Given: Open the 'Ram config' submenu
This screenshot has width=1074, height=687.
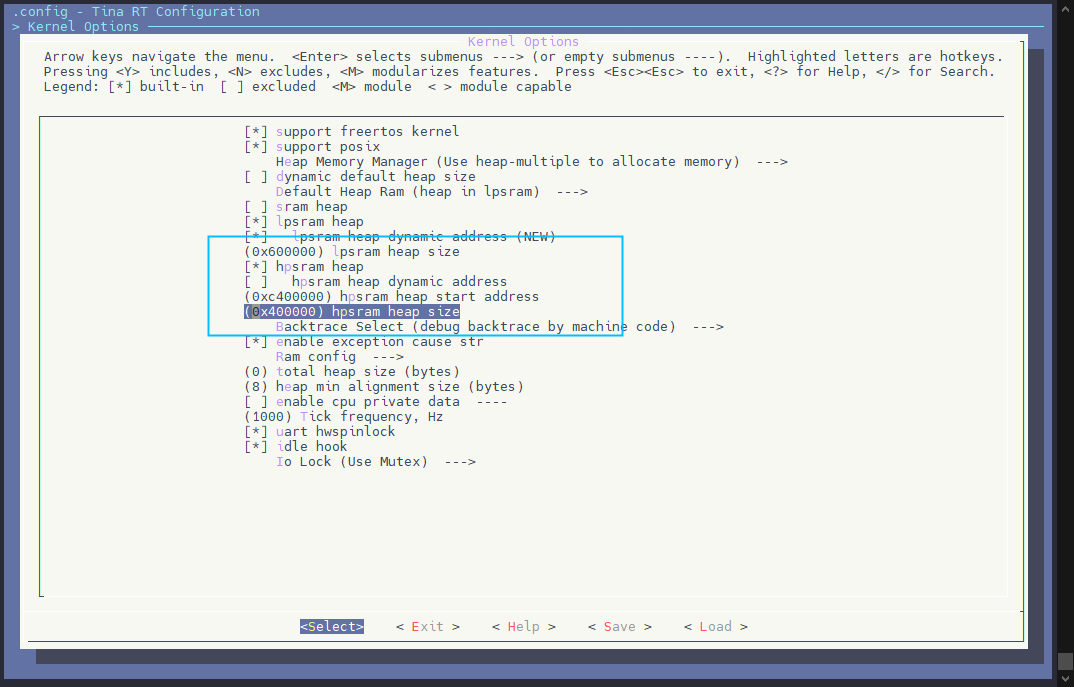Looking at the screenshot, I should 338,357.
